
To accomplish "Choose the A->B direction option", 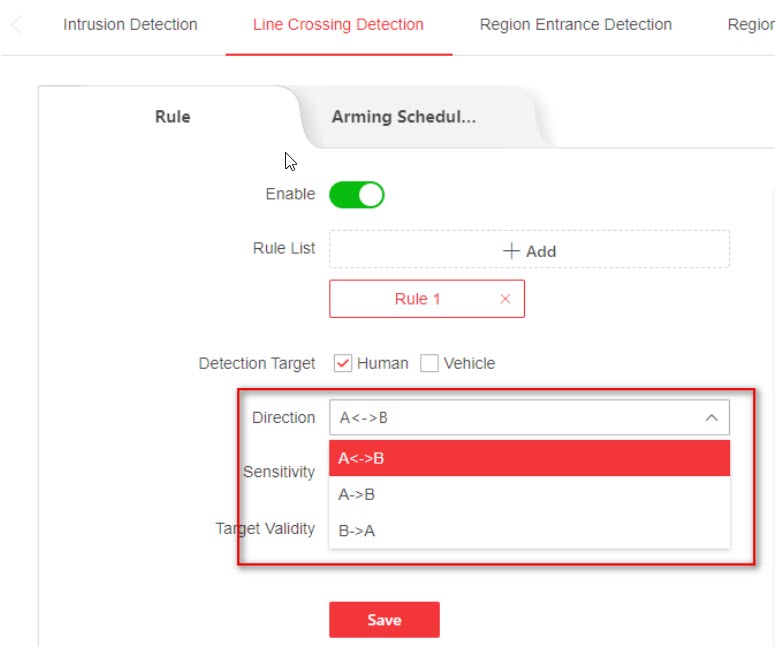I will 357,495.
